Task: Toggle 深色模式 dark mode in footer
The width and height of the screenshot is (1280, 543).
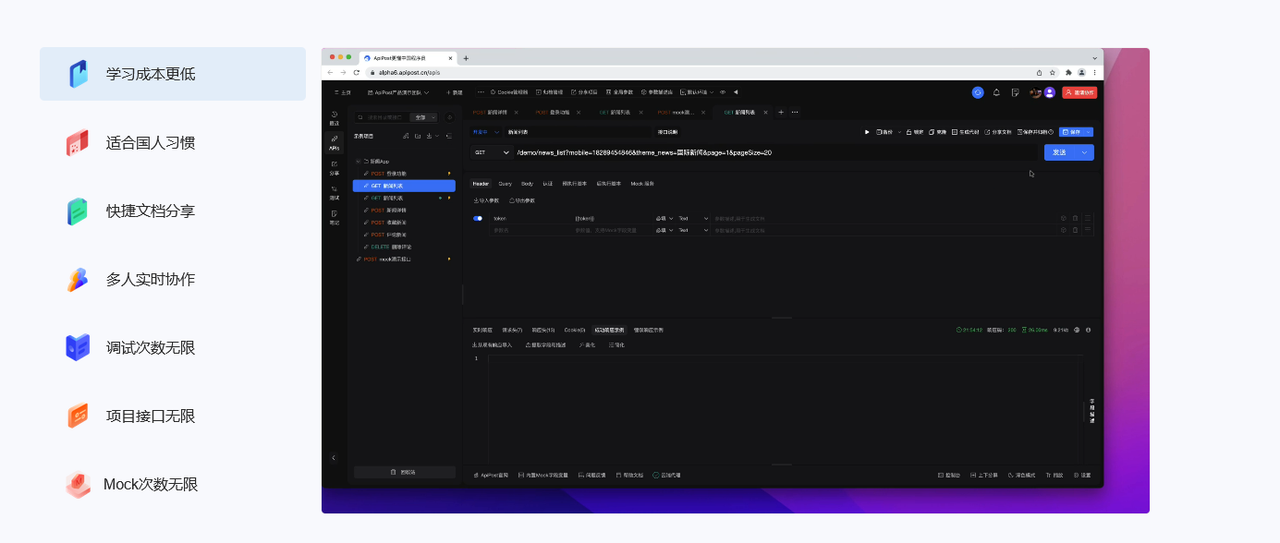Action: coord(1022,475)
